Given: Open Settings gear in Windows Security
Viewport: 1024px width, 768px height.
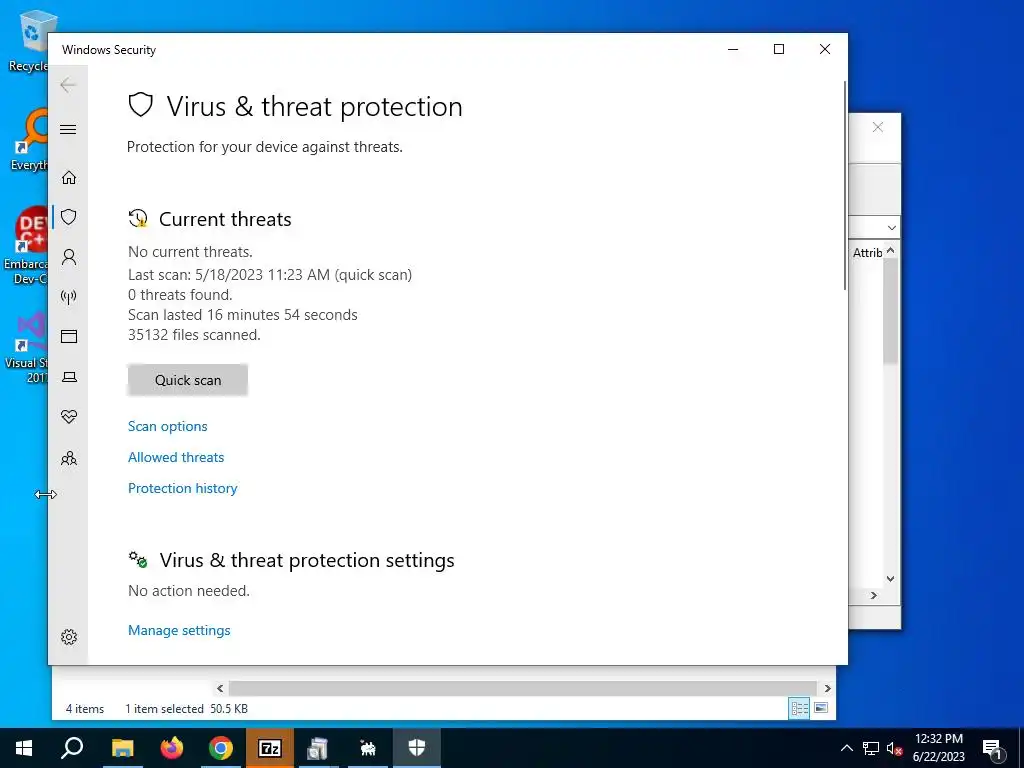Looking at the screenshot, I should 69,637.
